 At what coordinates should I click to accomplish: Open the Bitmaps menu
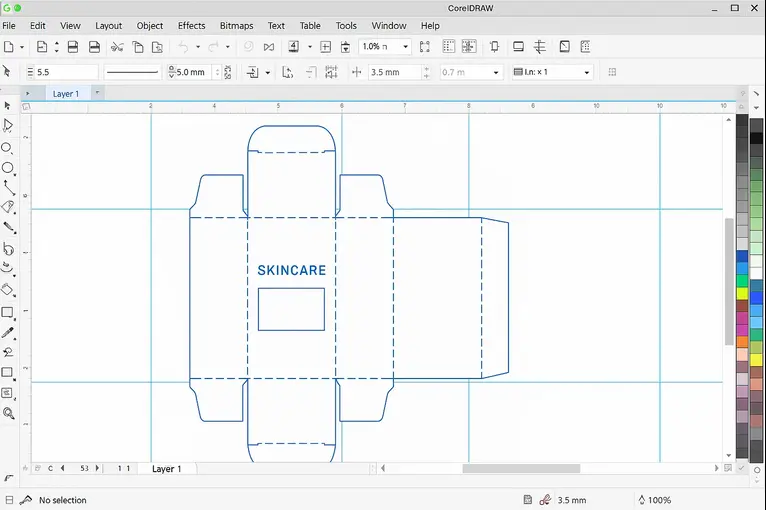(x=236, y=25)
